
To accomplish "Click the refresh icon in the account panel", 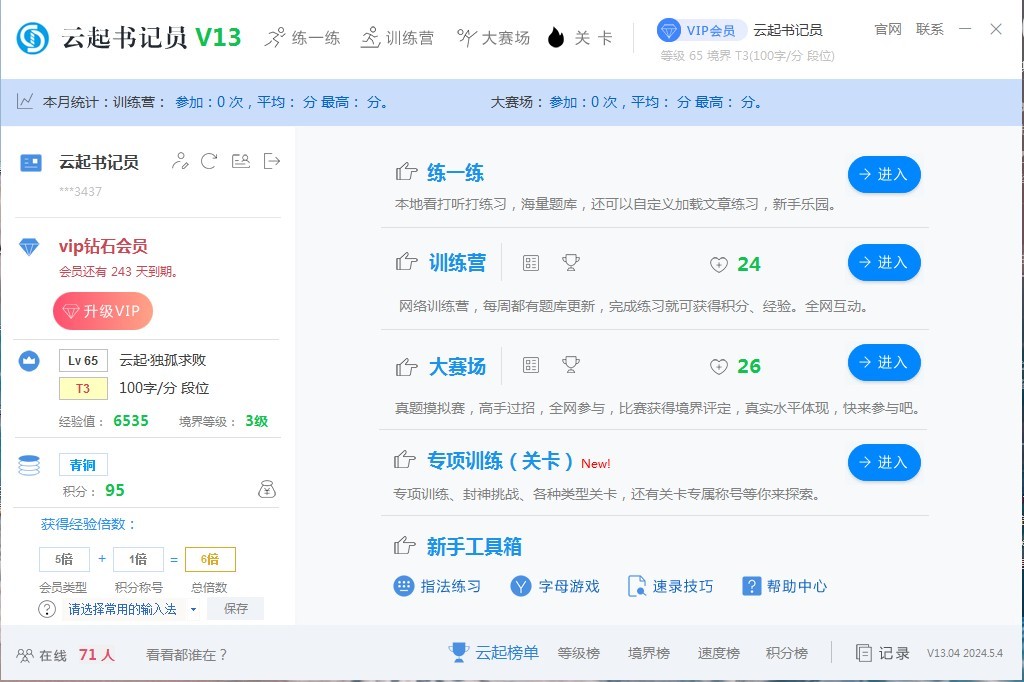I will 209,161.
